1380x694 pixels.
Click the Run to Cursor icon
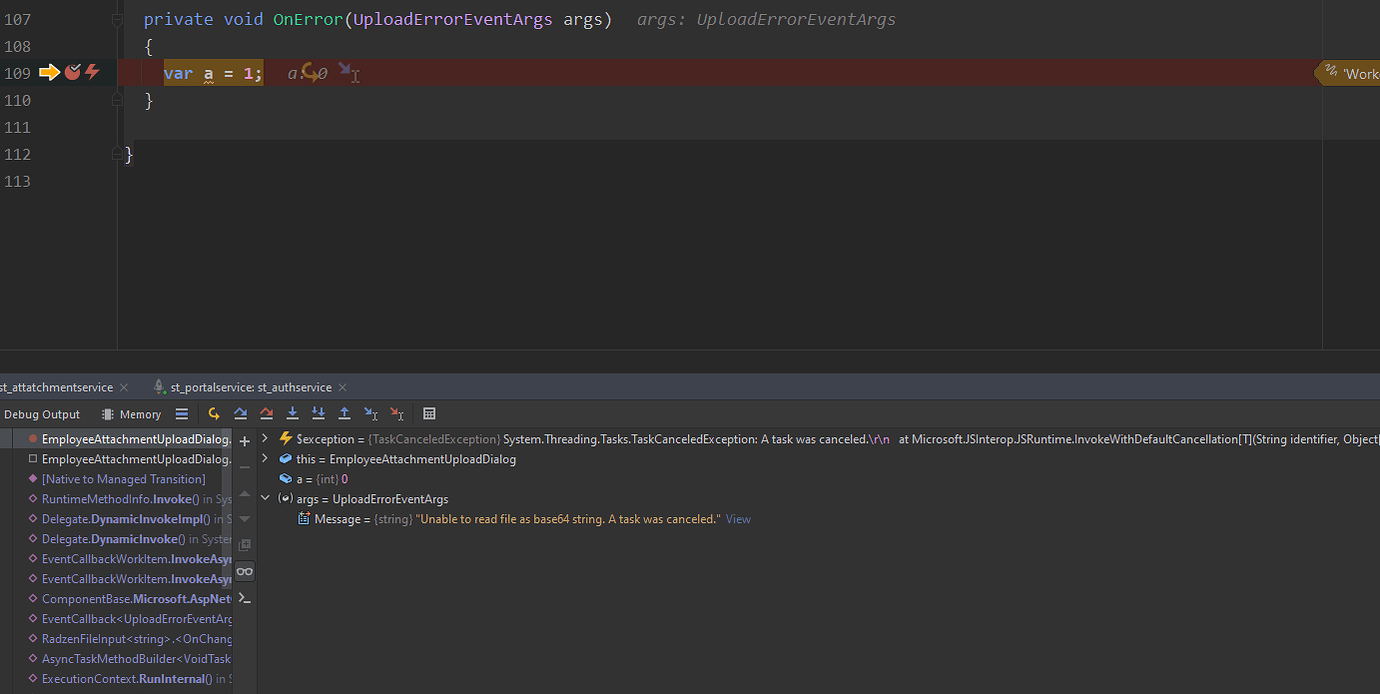(370, 413)
